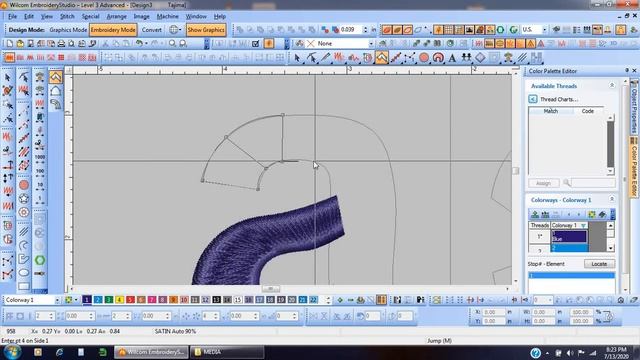640x360 pixels.
Task: Click the three diagonal lines tool
Action: [x=522, y=58]
